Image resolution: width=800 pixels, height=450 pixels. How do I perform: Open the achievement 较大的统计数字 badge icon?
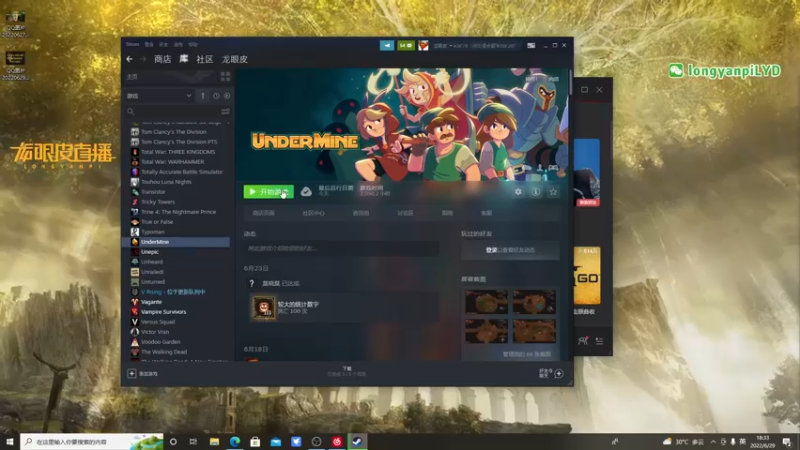[x=264, y=308]
